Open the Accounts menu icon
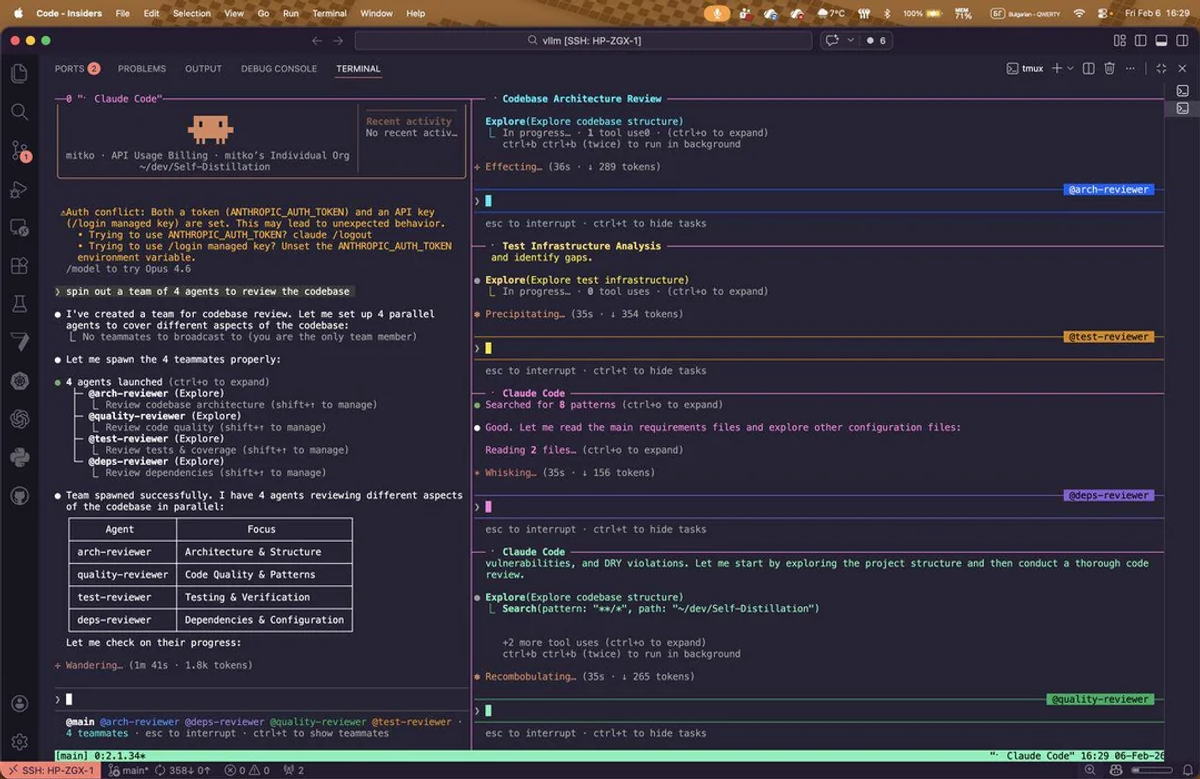Screen dimensions: 1200x779 point(19,704)
